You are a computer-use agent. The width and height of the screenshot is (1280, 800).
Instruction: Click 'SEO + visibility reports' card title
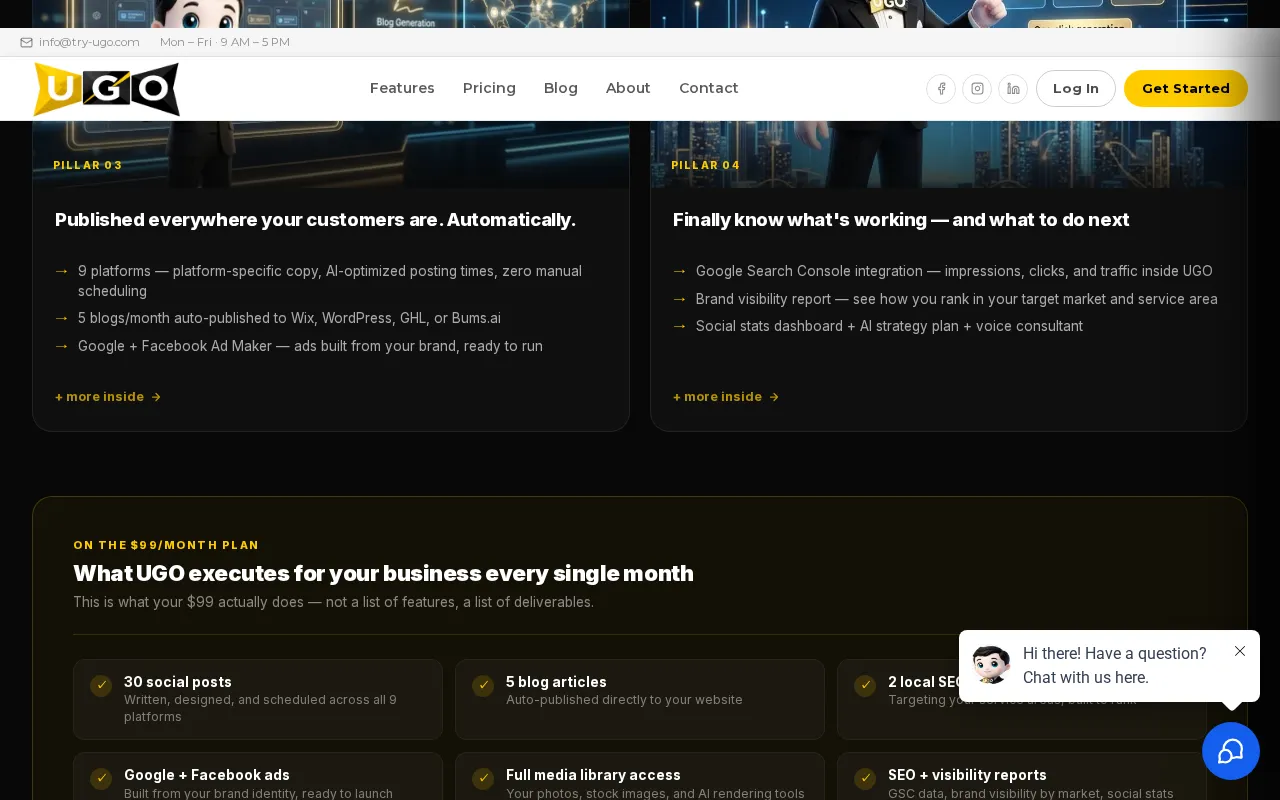coord(967,775)
